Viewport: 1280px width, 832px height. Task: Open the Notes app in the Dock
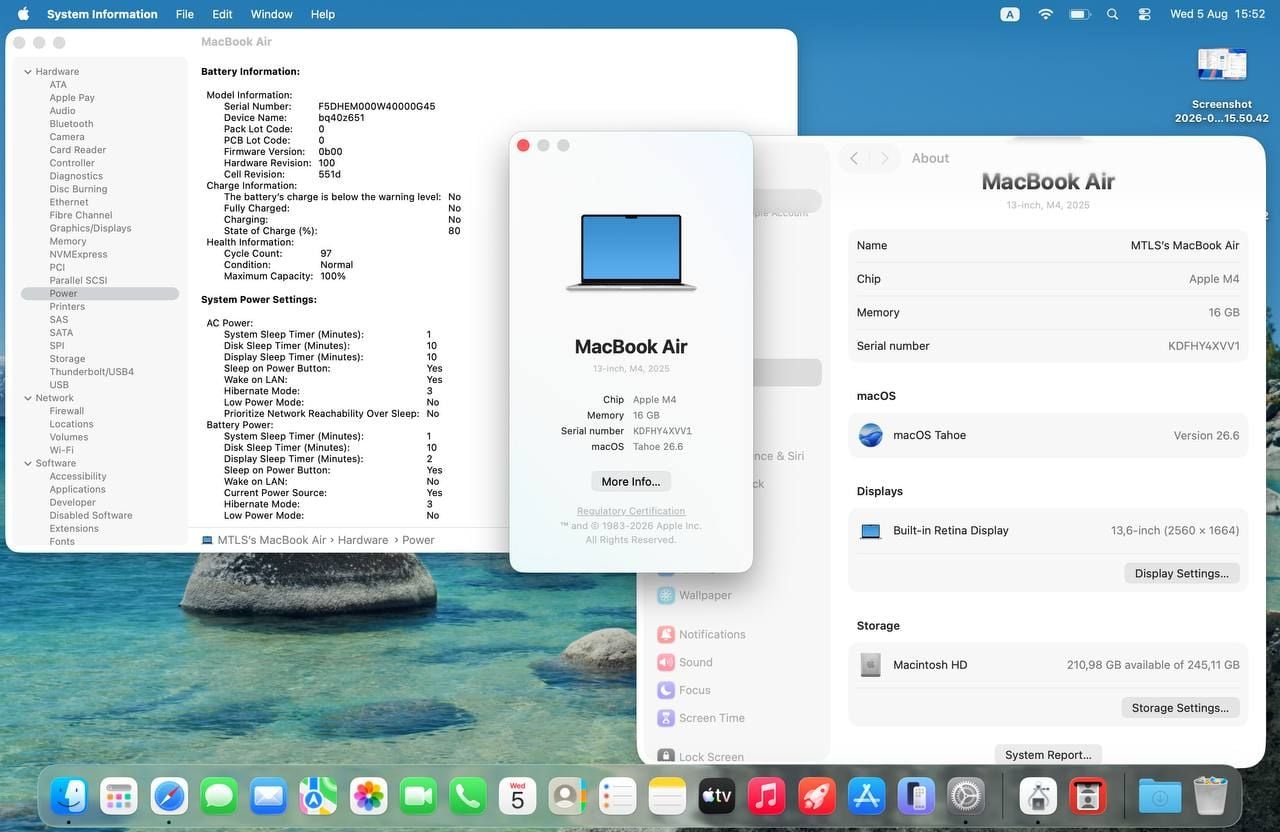click(x=667, y=796)
